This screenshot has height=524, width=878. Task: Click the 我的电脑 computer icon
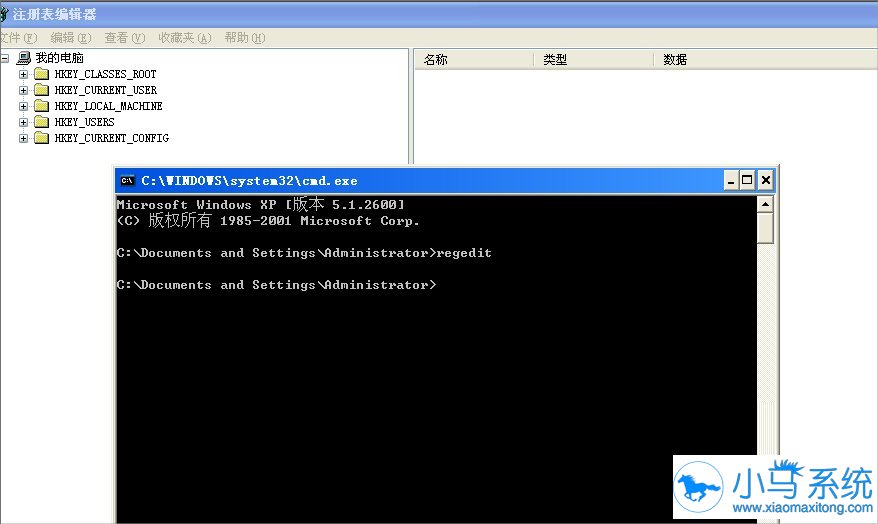tap(24, 58)
